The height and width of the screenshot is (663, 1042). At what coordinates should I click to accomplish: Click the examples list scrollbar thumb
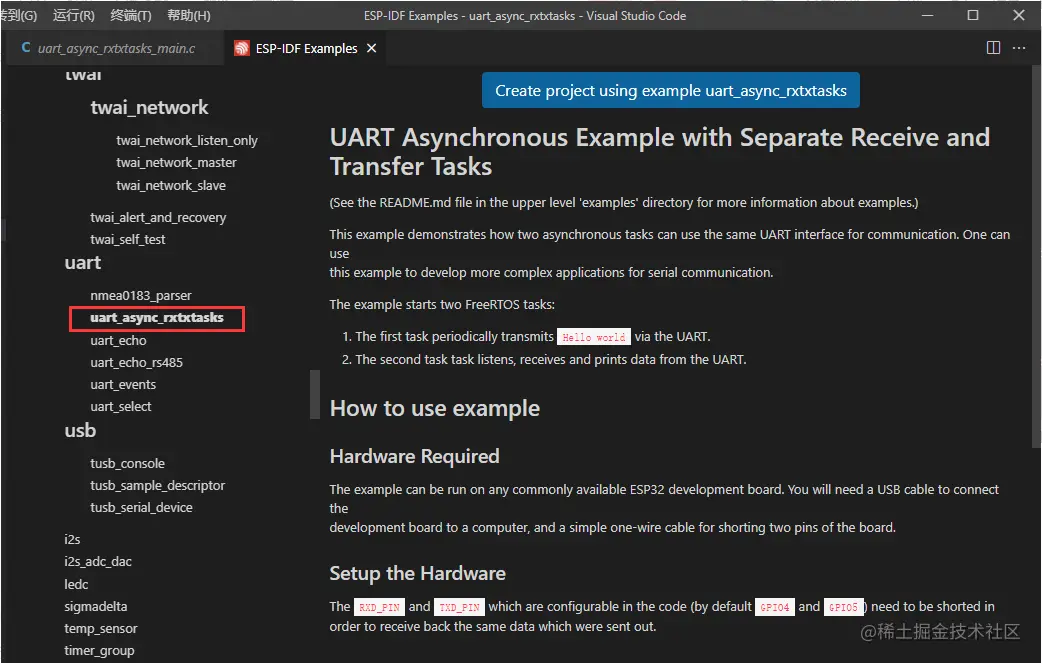coord(315,395)
